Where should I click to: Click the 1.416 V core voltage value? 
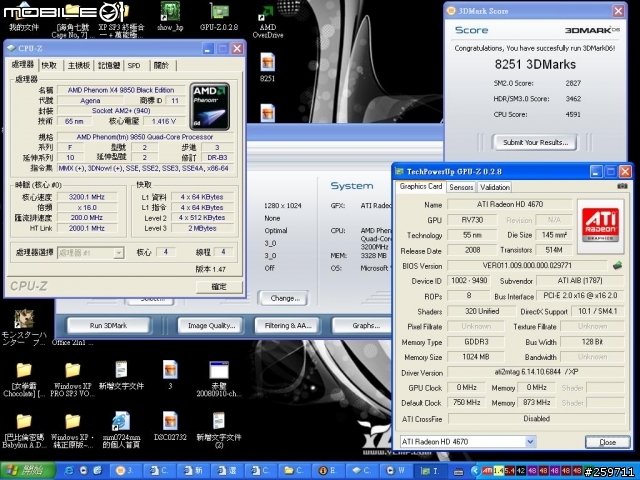163,121
